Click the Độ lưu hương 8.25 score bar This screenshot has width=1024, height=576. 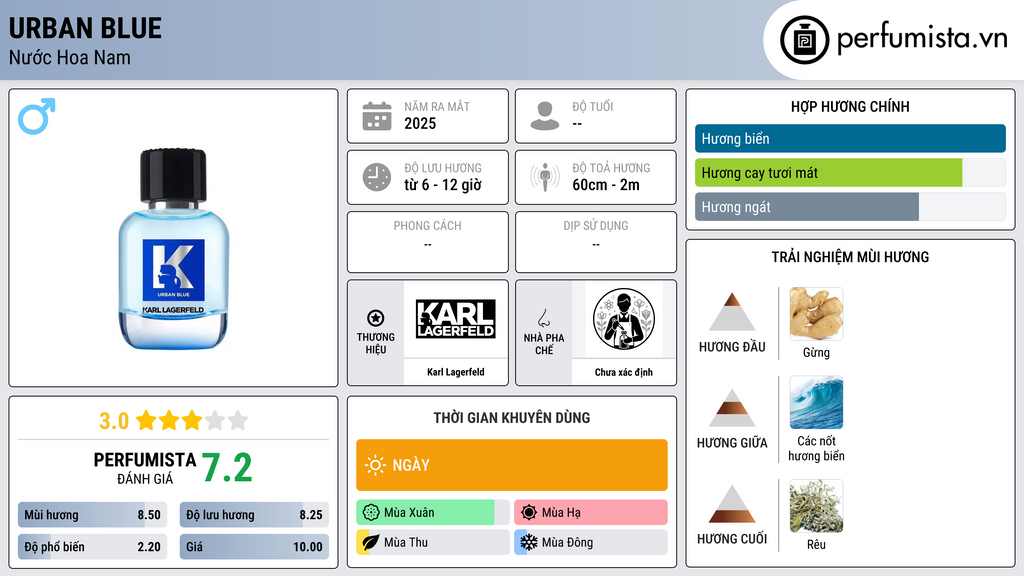[254, 515]
